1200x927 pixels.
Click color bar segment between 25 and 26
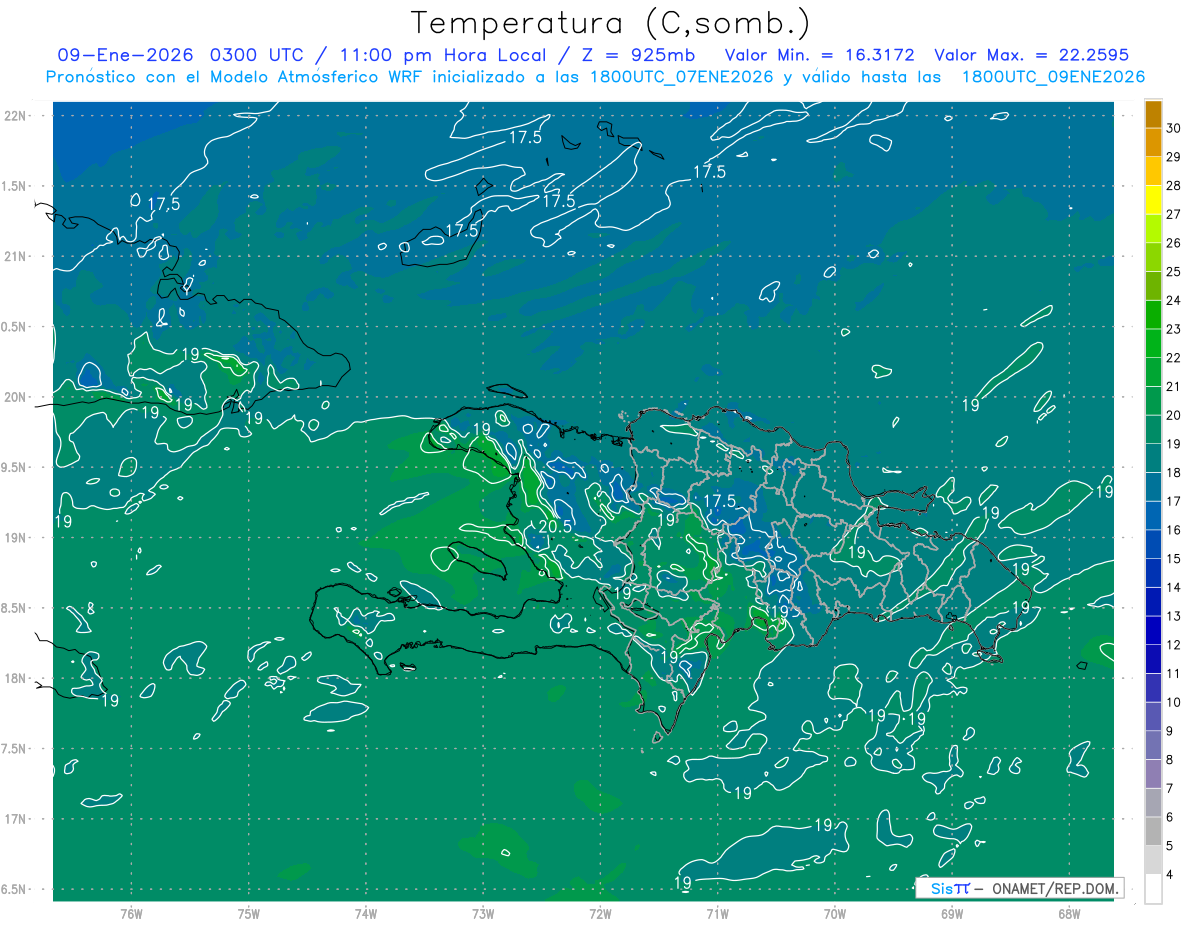1153,257
